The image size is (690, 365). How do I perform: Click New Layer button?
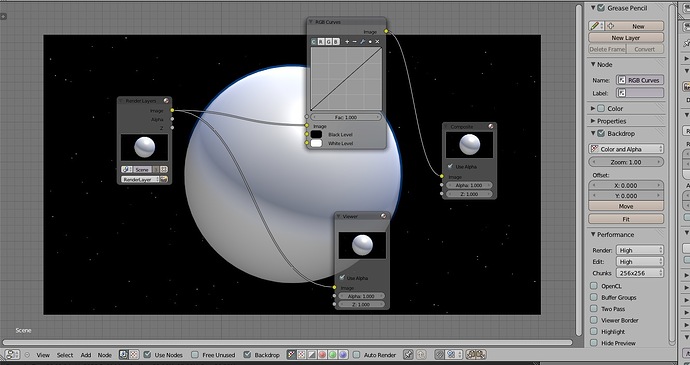pyautogui.click(x=626, y=38)
